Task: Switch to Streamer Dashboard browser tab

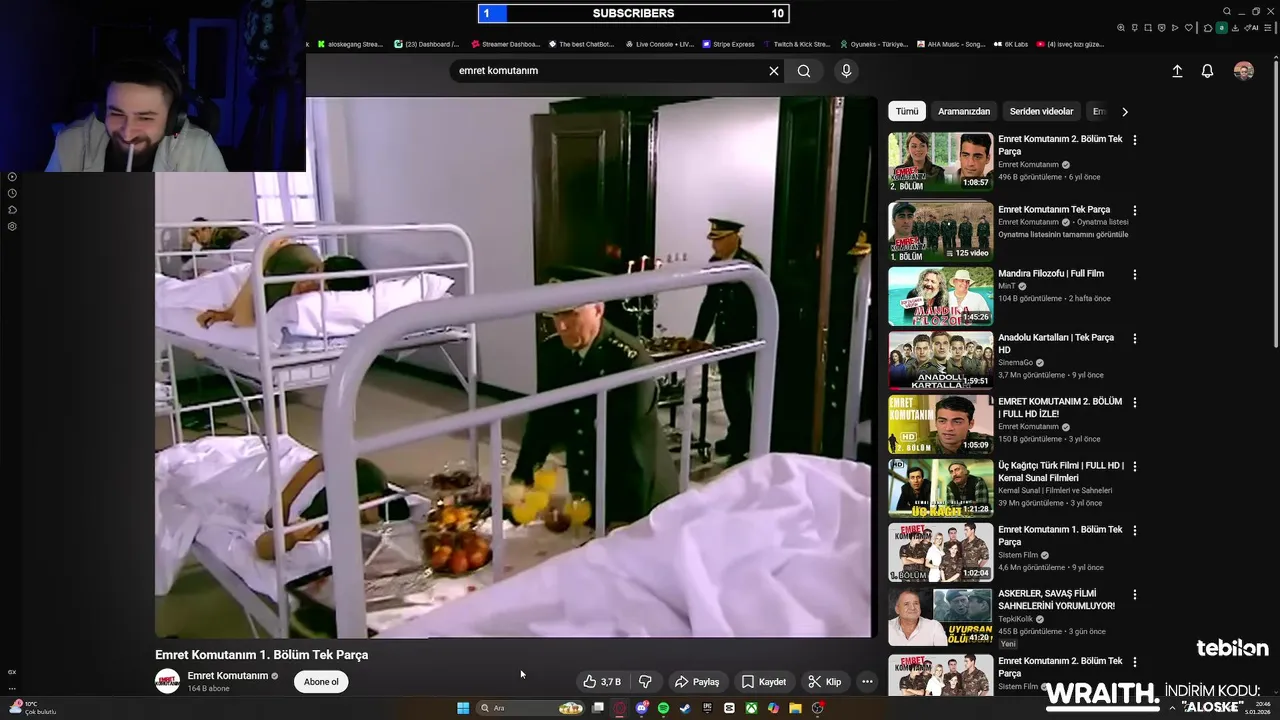Action: 505,44
